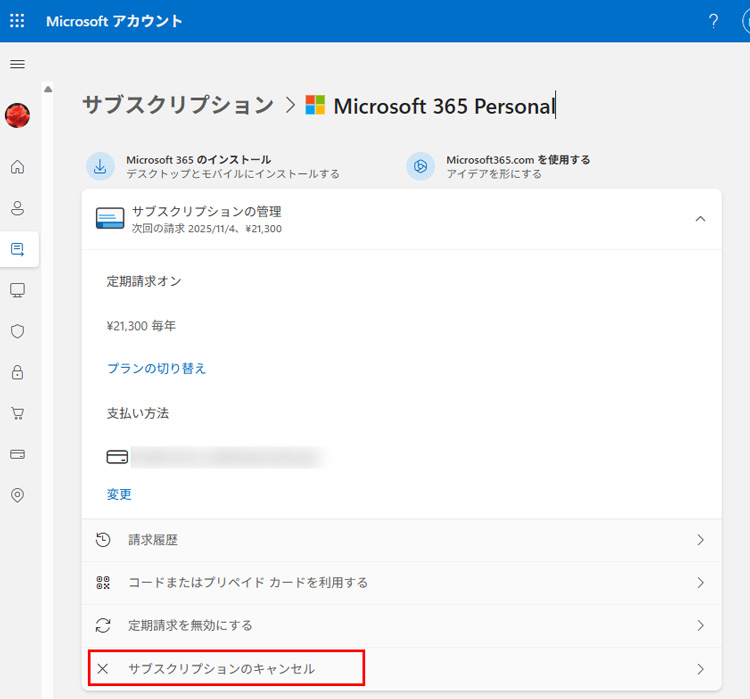Expand the prepaid card row chevron

(x=700, y=582)
